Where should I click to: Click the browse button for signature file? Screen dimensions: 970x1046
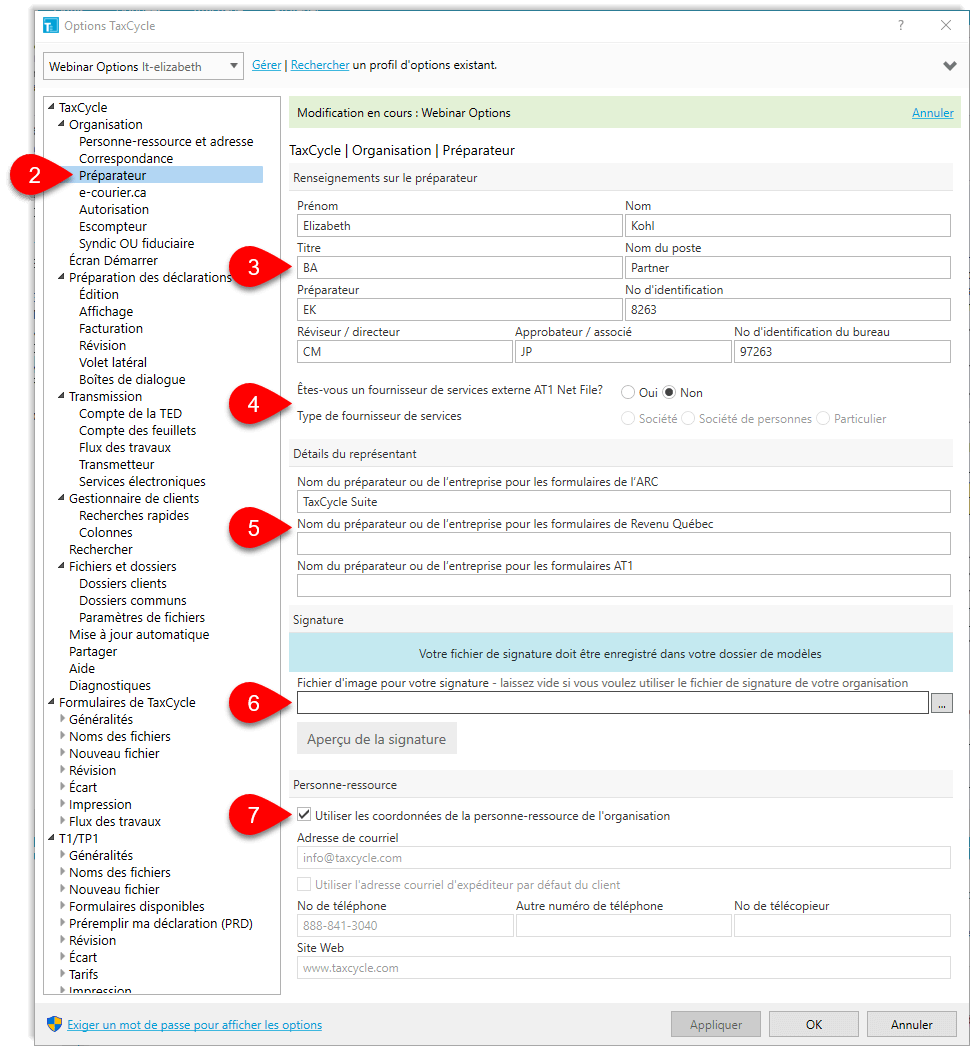[941, 703]
